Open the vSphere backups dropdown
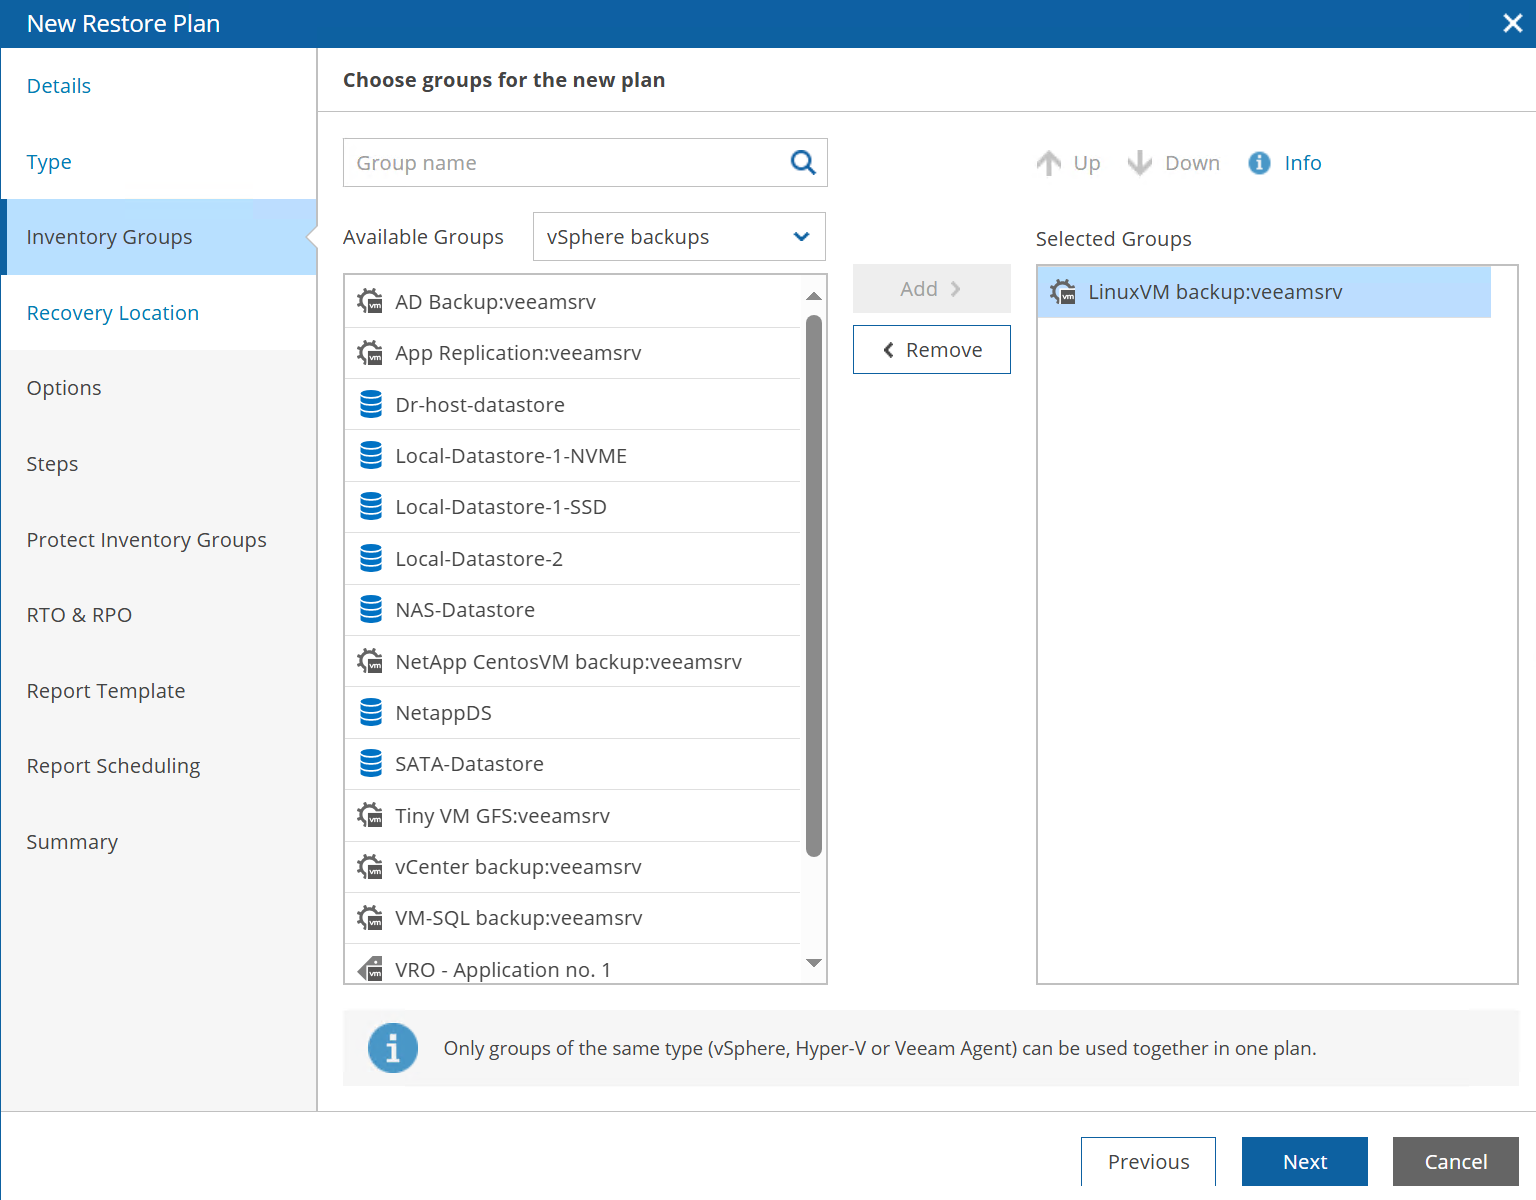 (x=679, y=237)
